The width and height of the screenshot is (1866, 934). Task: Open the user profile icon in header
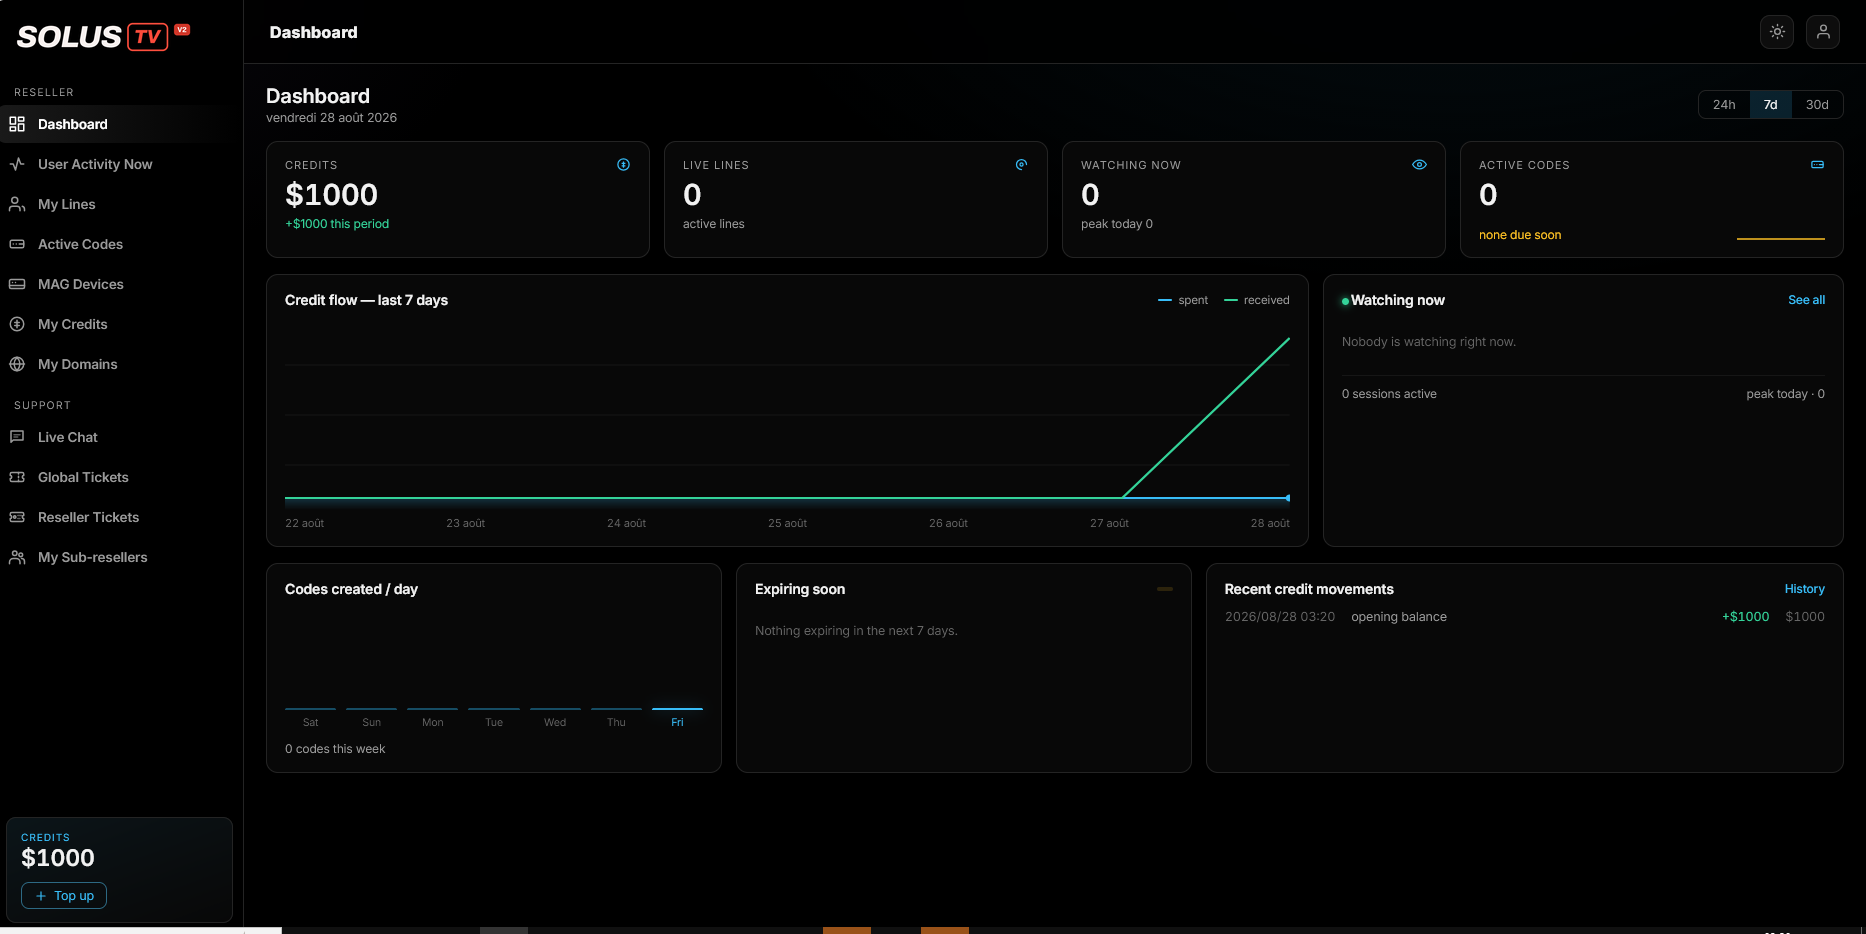(1823, 32)
